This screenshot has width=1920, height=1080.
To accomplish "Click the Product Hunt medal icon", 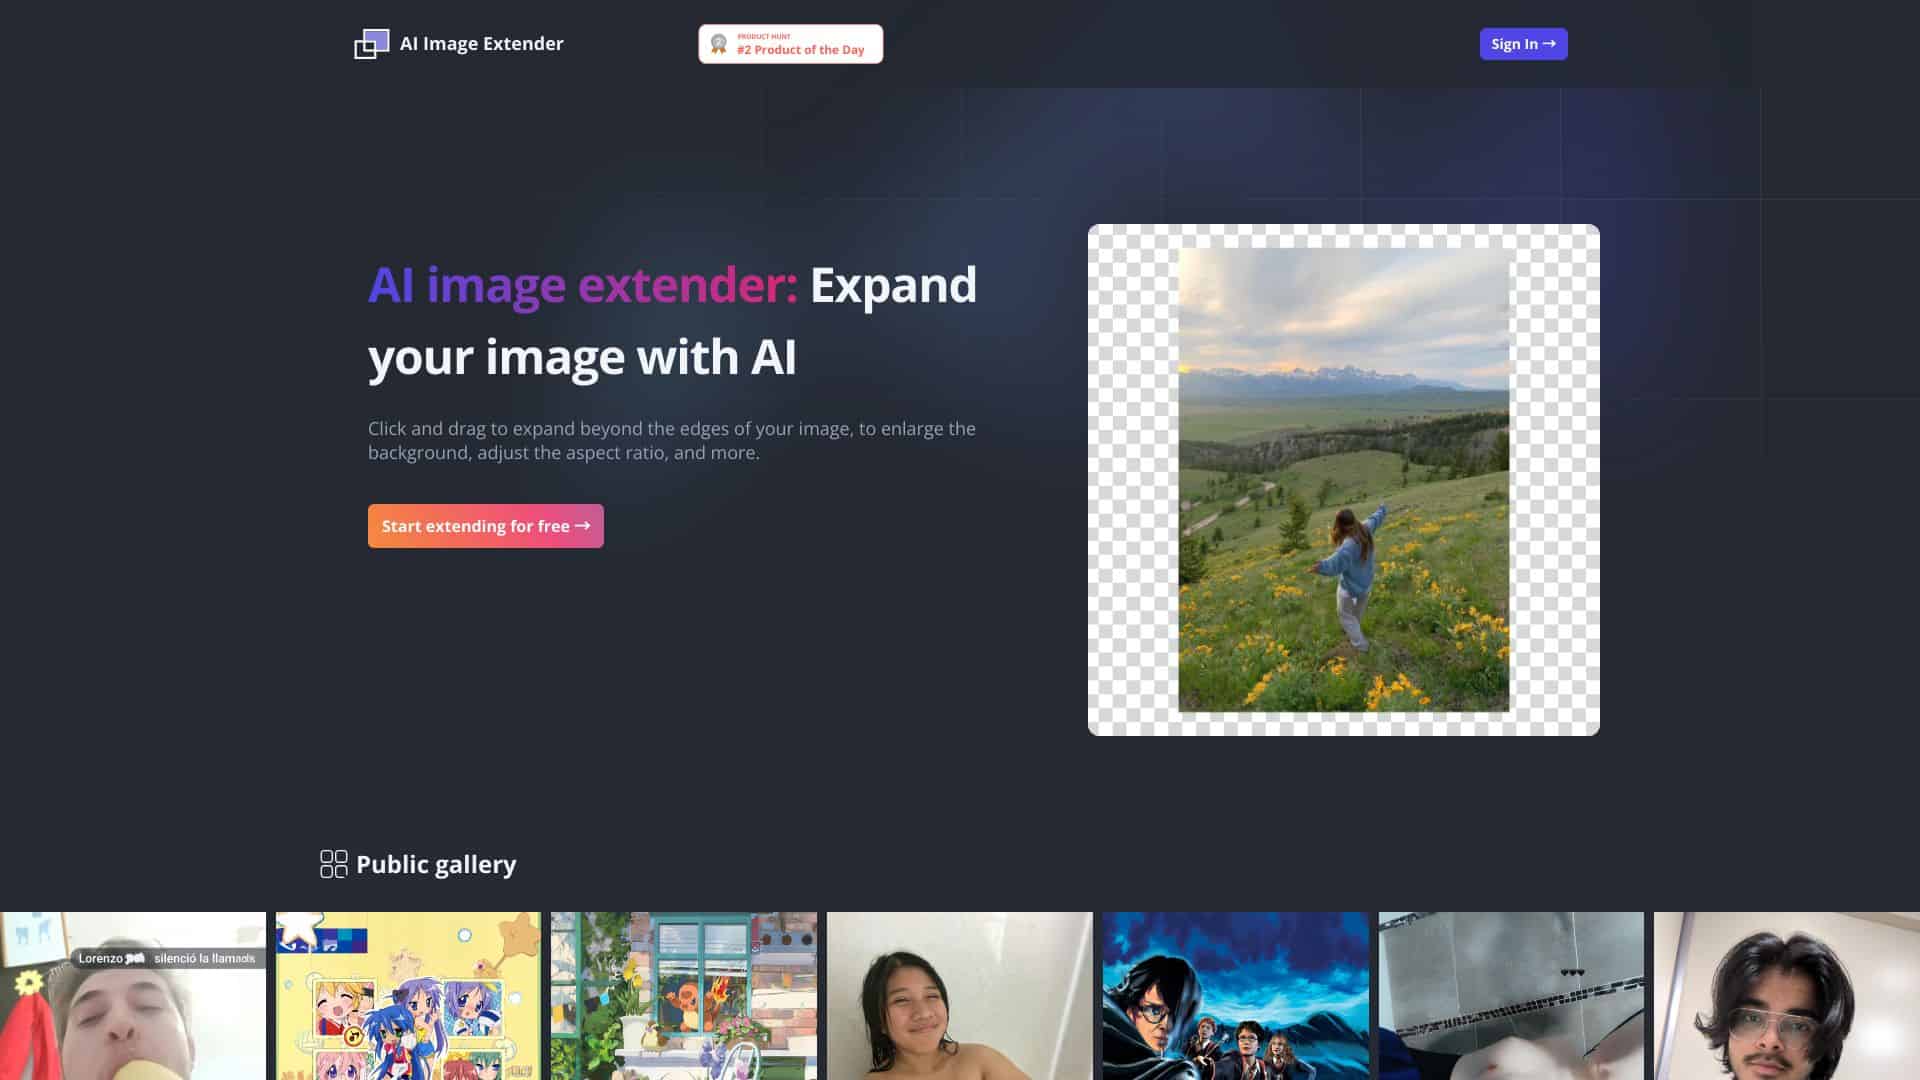I will [x=718, y=43].
